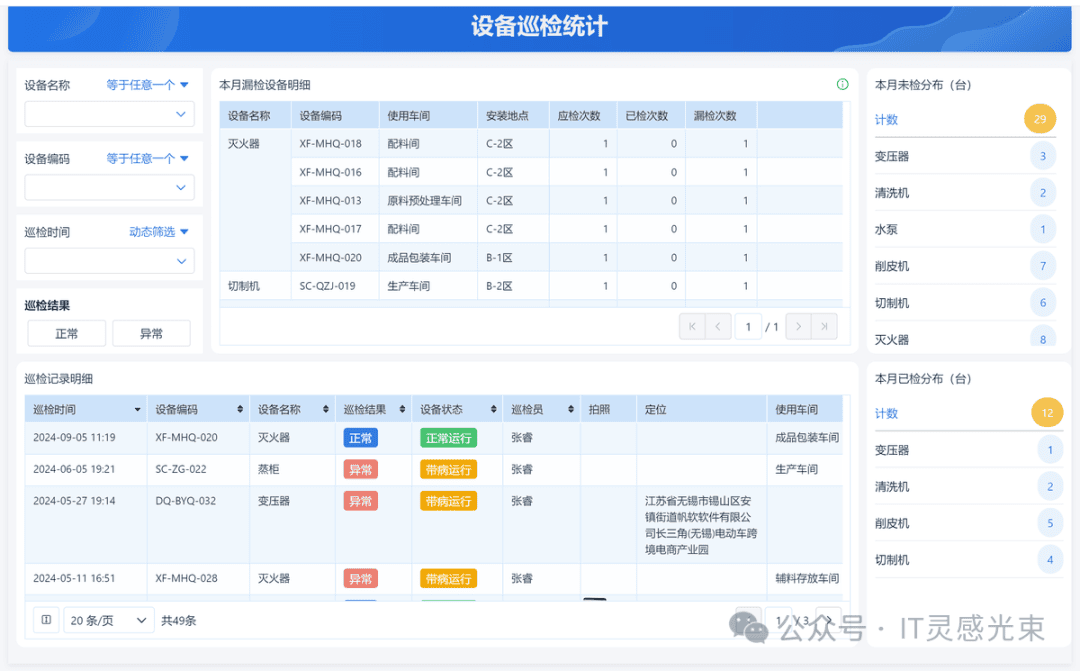Image resolution: width=1080 pixels, height=671 pixels.
Task: Click green 正常运行 status tag
Action: [448, 437]
